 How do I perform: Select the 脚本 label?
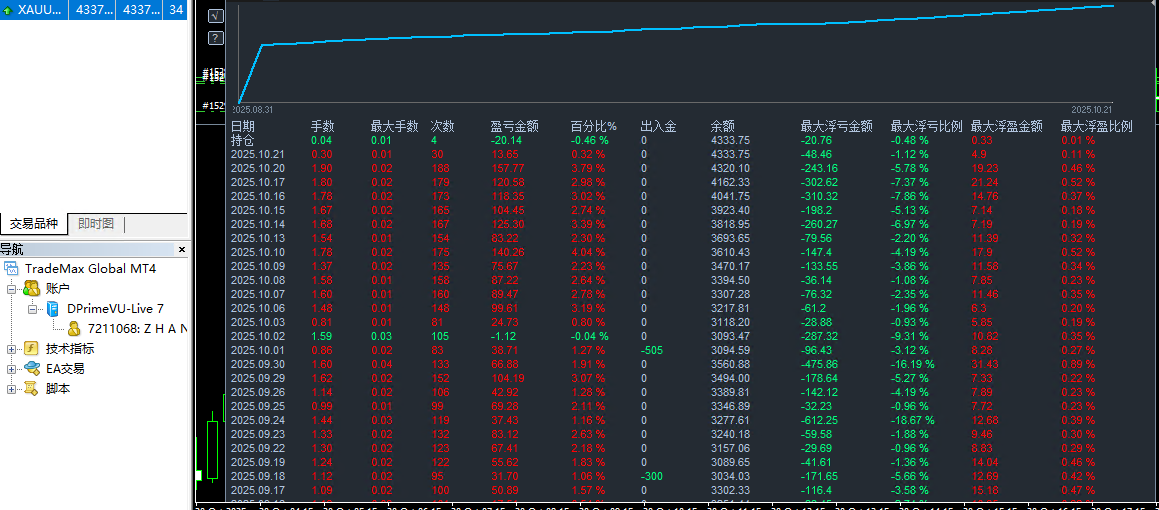[x=57, y=388]
